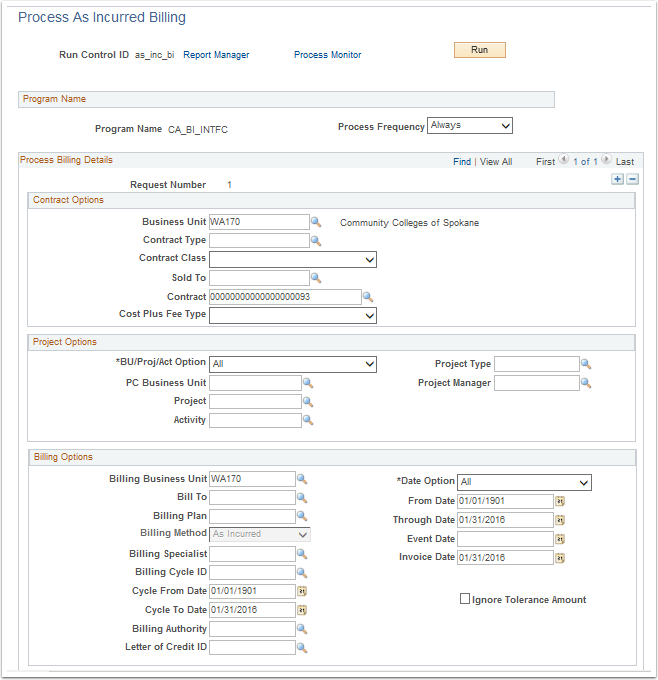Open Billing Cycle ID lookup magnifier
Screen dimensions: 658x680
coord(302,573)
